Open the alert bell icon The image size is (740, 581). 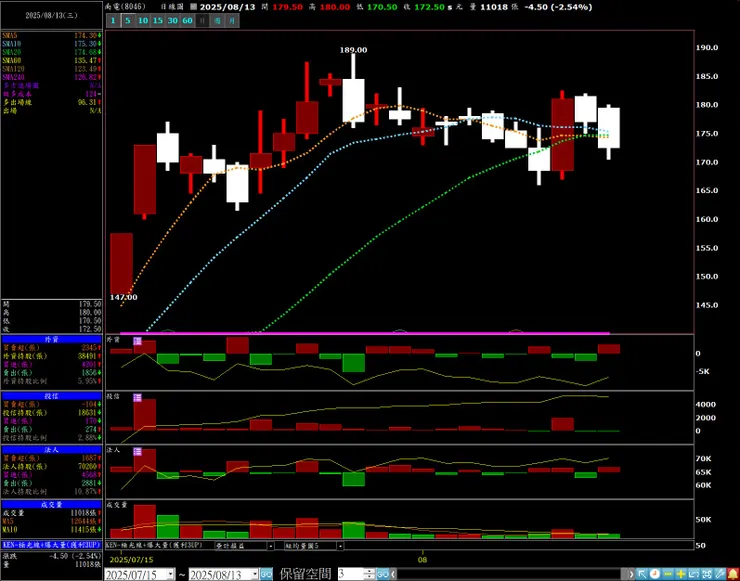[x=733, y=574]
